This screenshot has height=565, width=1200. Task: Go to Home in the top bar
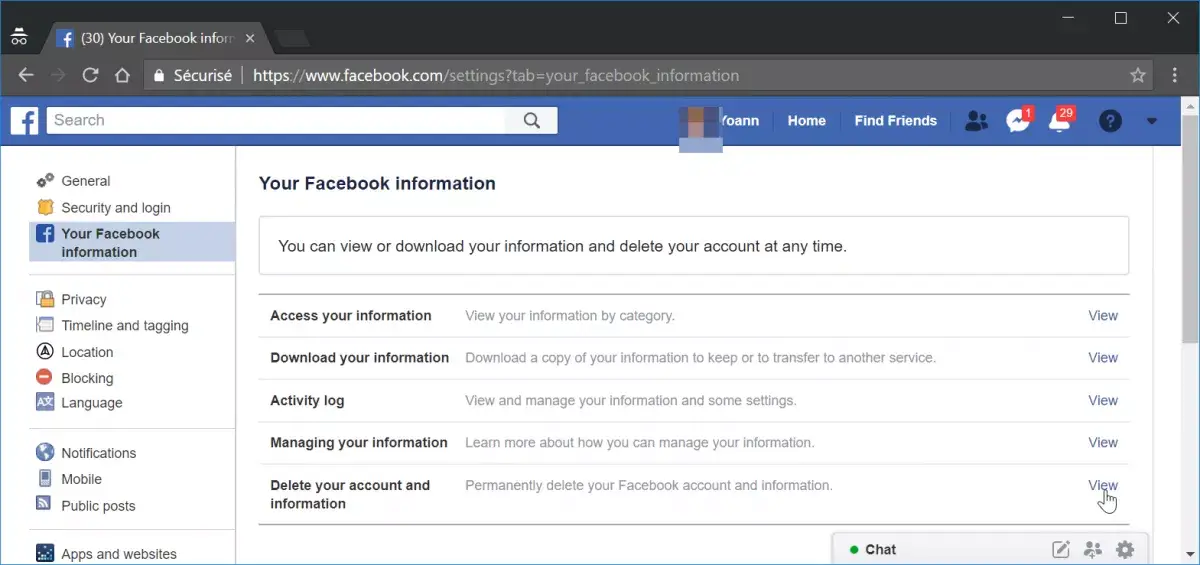pos(806,121)
